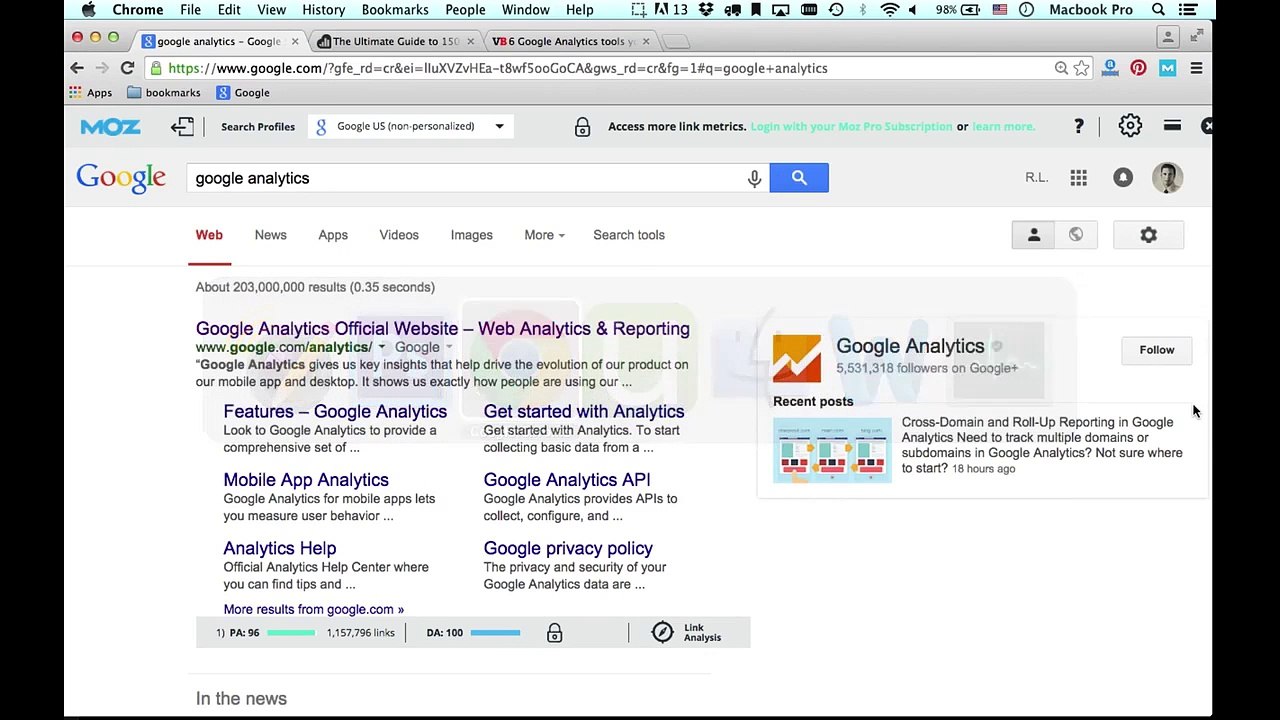The image size is (1280, 720).
Task: Open the Search Profiles dropdown
Action: (x=410, y=126)
